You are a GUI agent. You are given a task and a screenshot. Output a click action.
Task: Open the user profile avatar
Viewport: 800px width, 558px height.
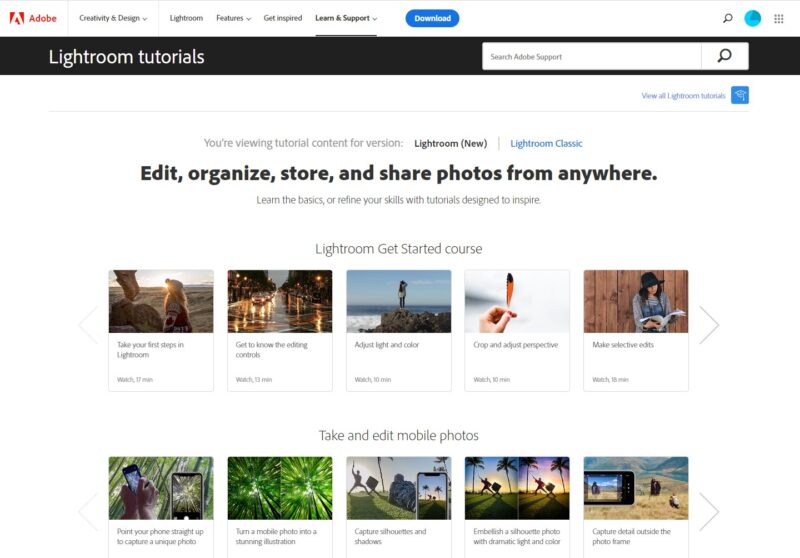[753, 18]
